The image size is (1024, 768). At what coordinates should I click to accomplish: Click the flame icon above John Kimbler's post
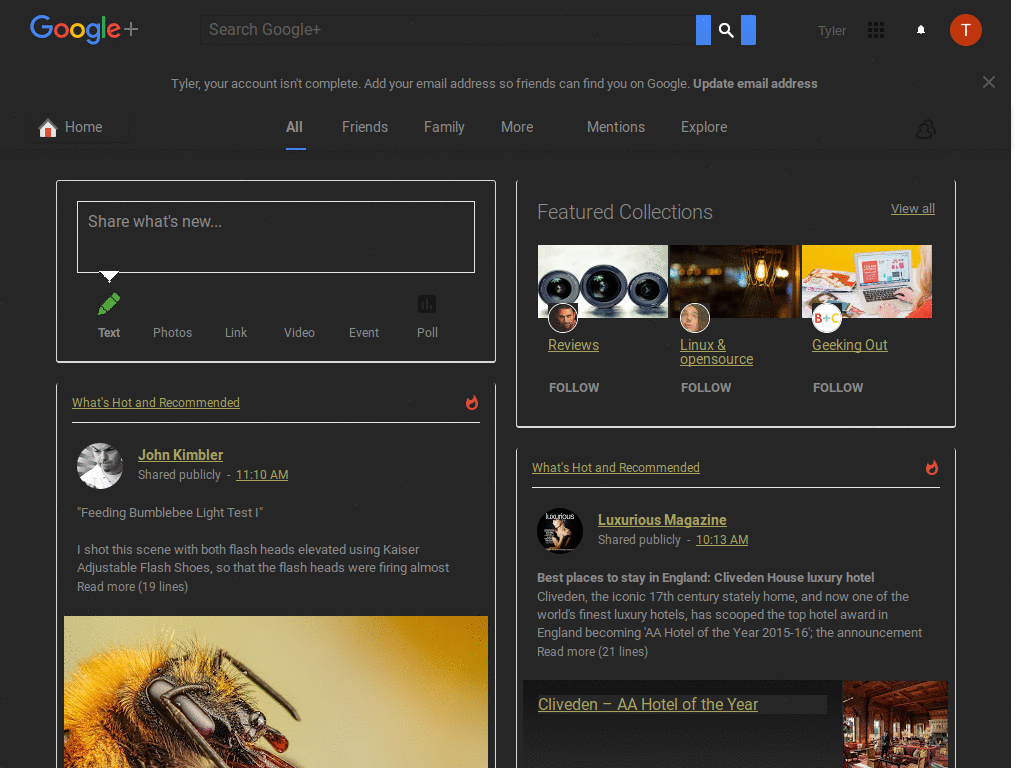click(472, 402)
